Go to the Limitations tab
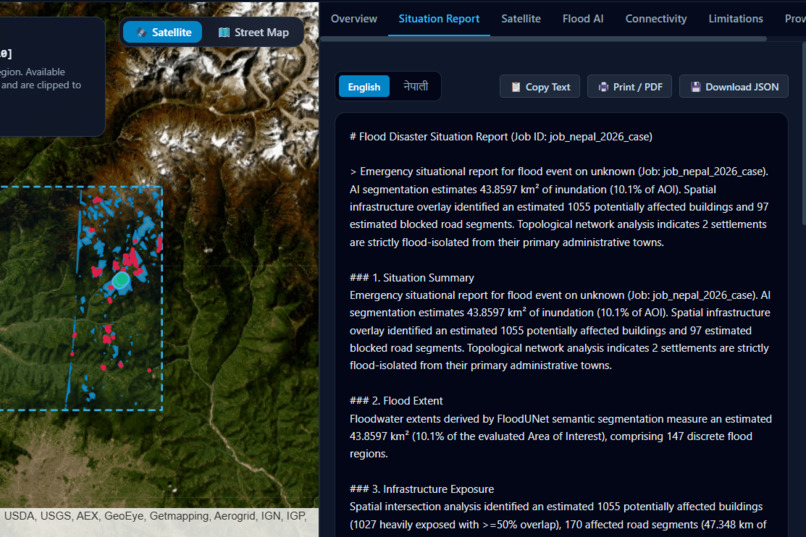806x537 pixels. coord(736,19)
